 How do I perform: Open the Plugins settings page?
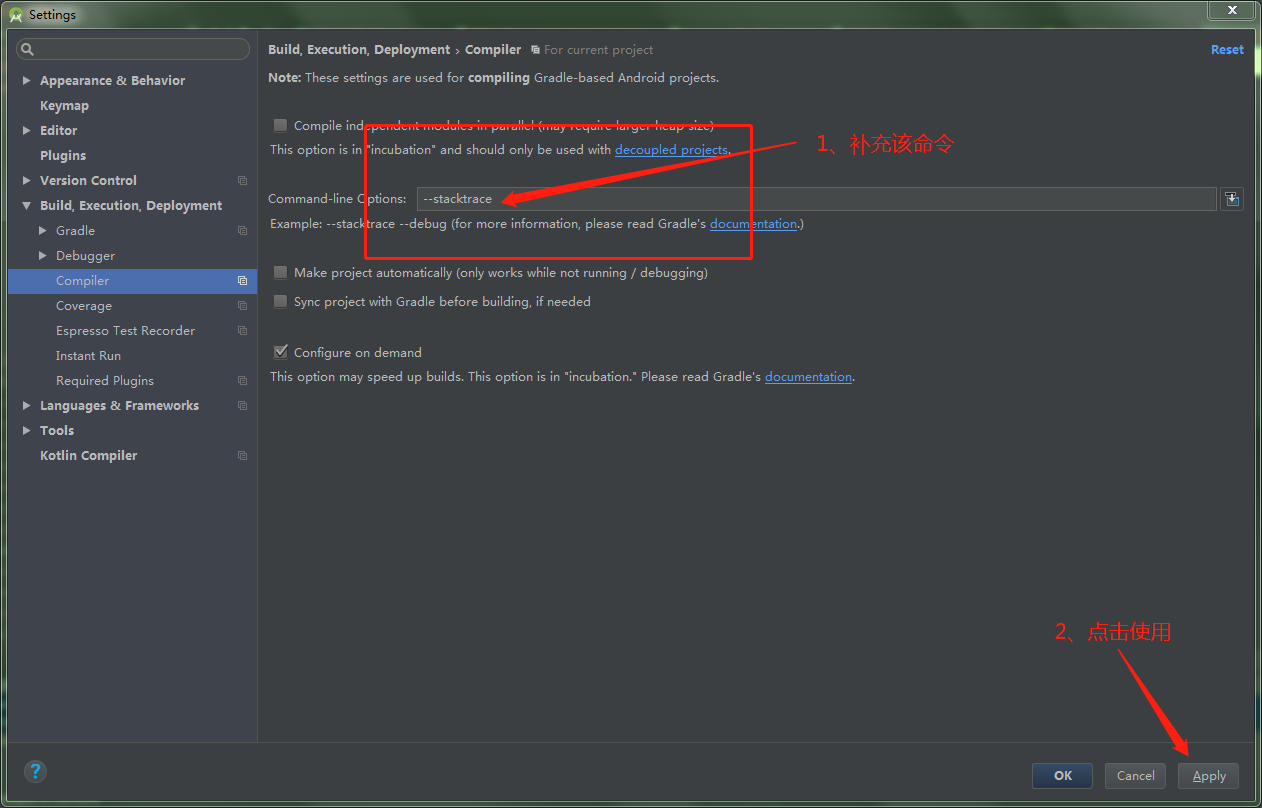click(63, 155)
